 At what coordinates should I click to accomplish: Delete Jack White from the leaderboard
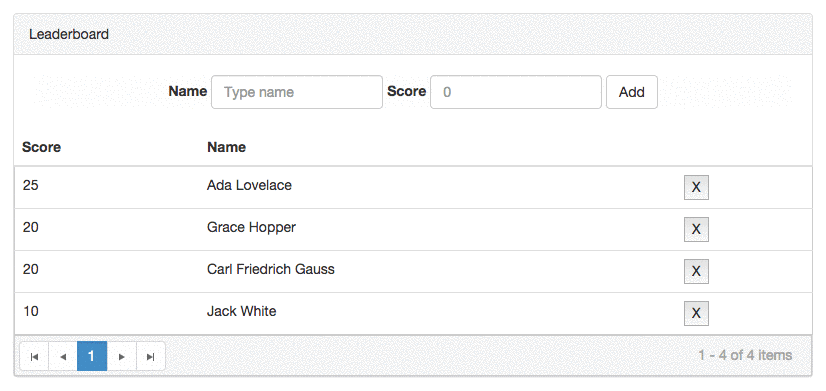(x=696, y=314)
